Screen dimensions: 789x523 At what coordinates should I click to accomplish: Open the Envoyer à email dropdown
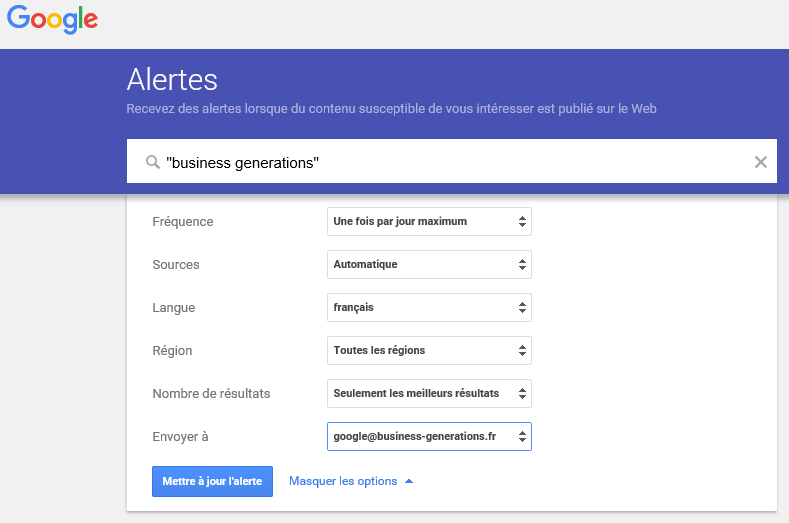tap(429, 436)
